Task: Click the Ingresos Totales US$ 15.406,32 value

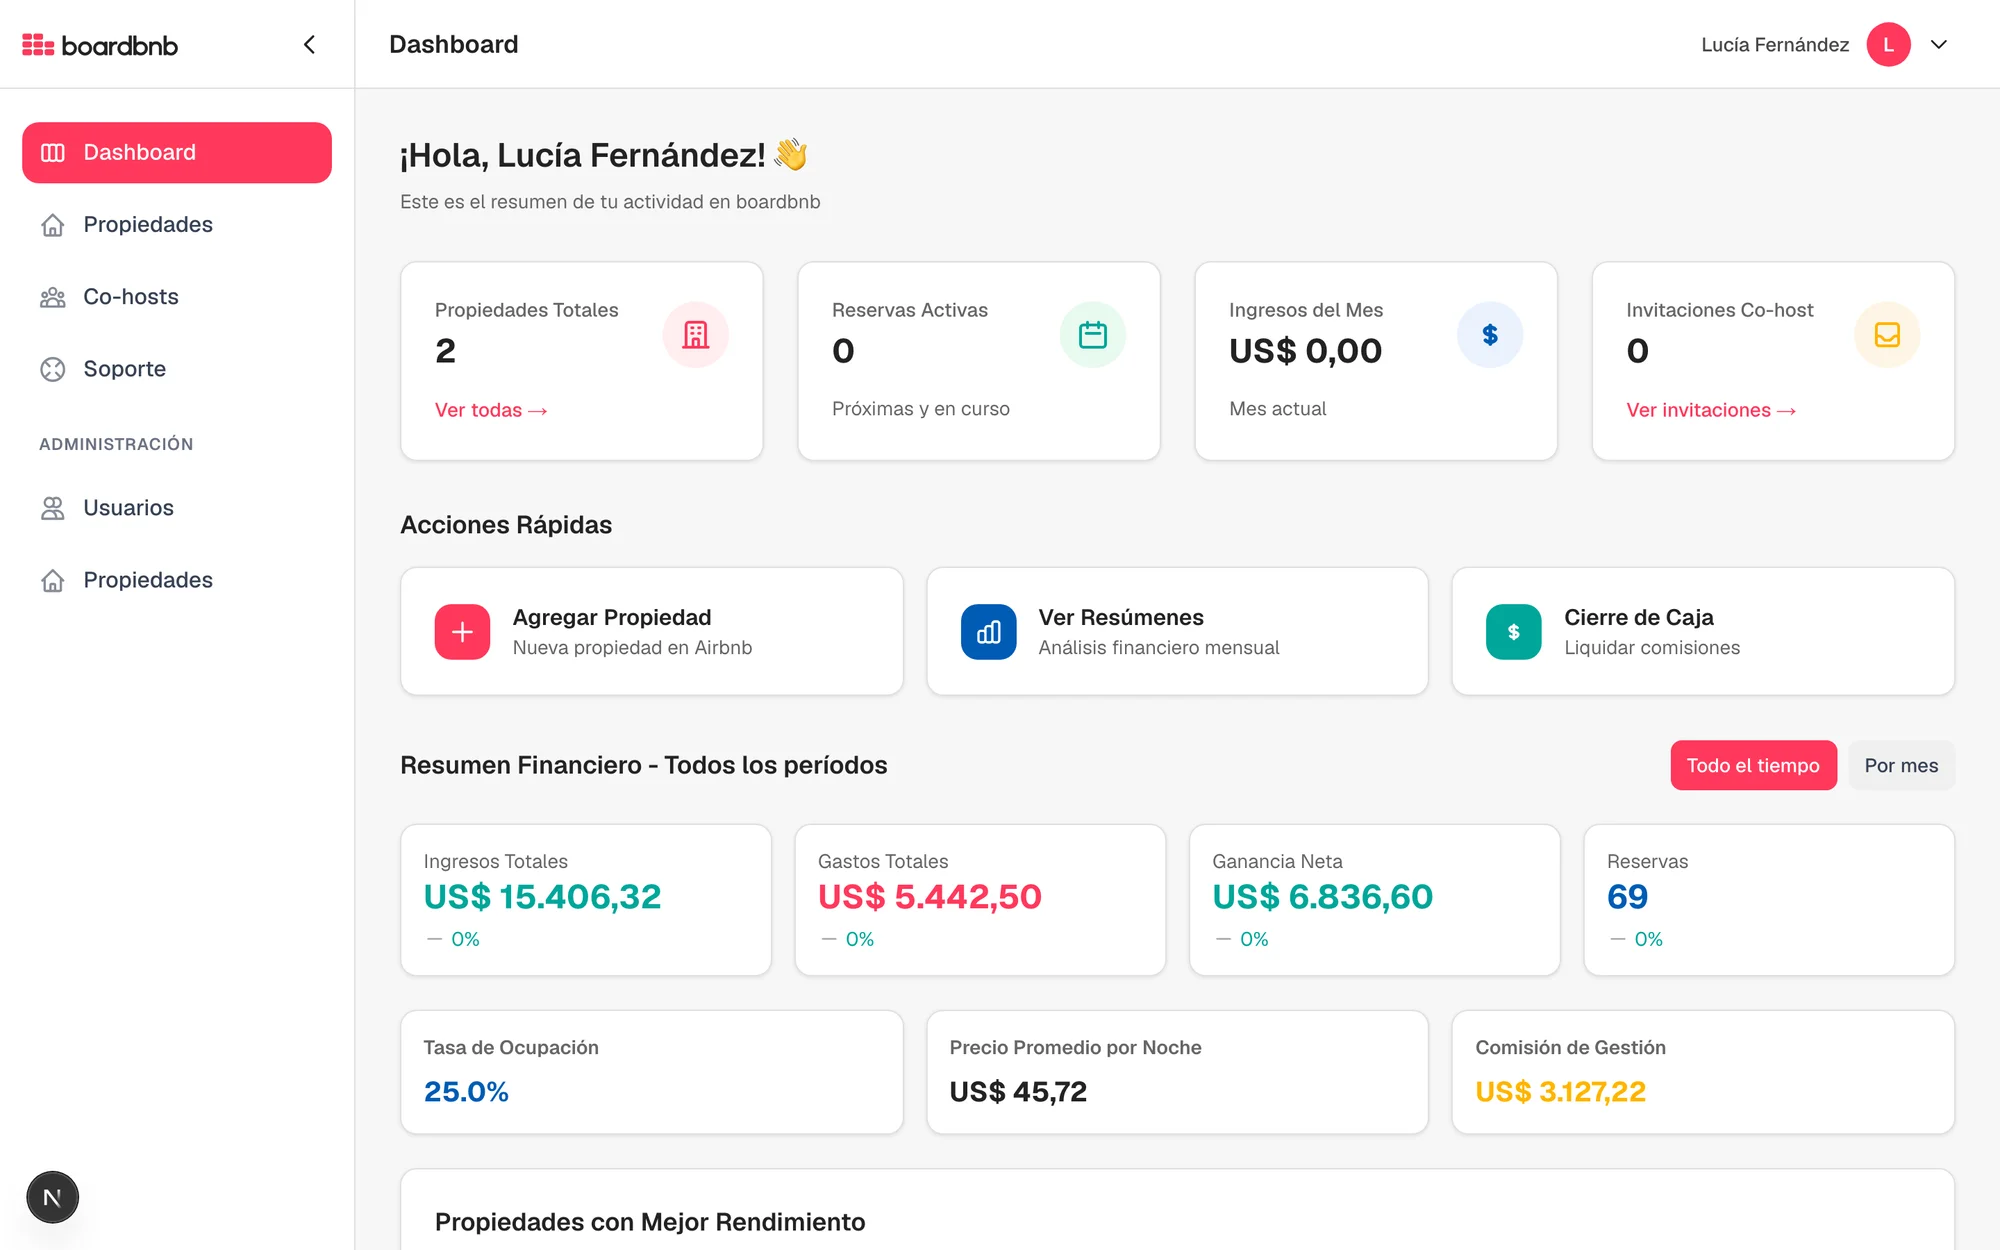Action: pos(542,897)
